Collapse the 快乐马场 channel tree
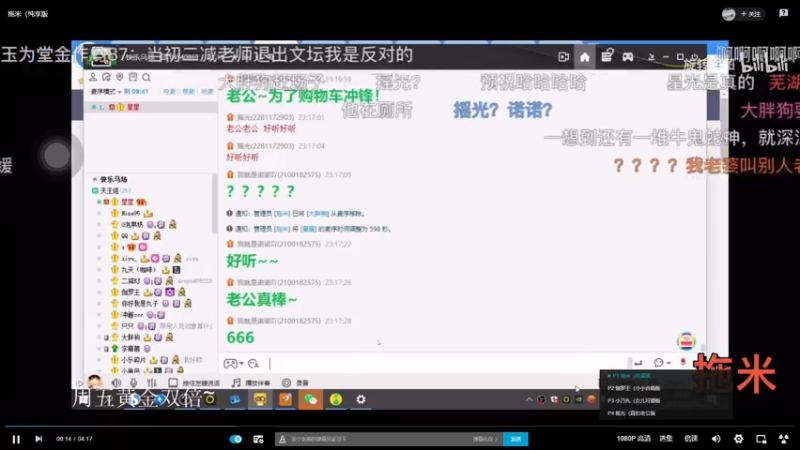This screenshot has width=800, height=450. (95, 180)
